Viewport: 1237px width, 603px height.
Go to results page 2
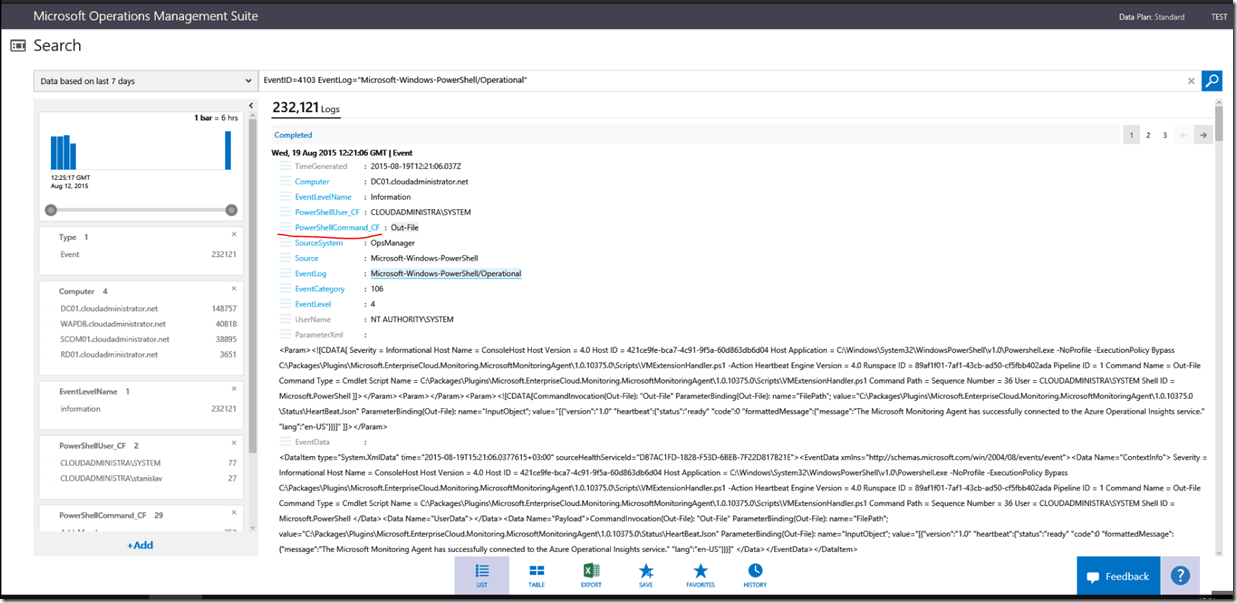1148,135
